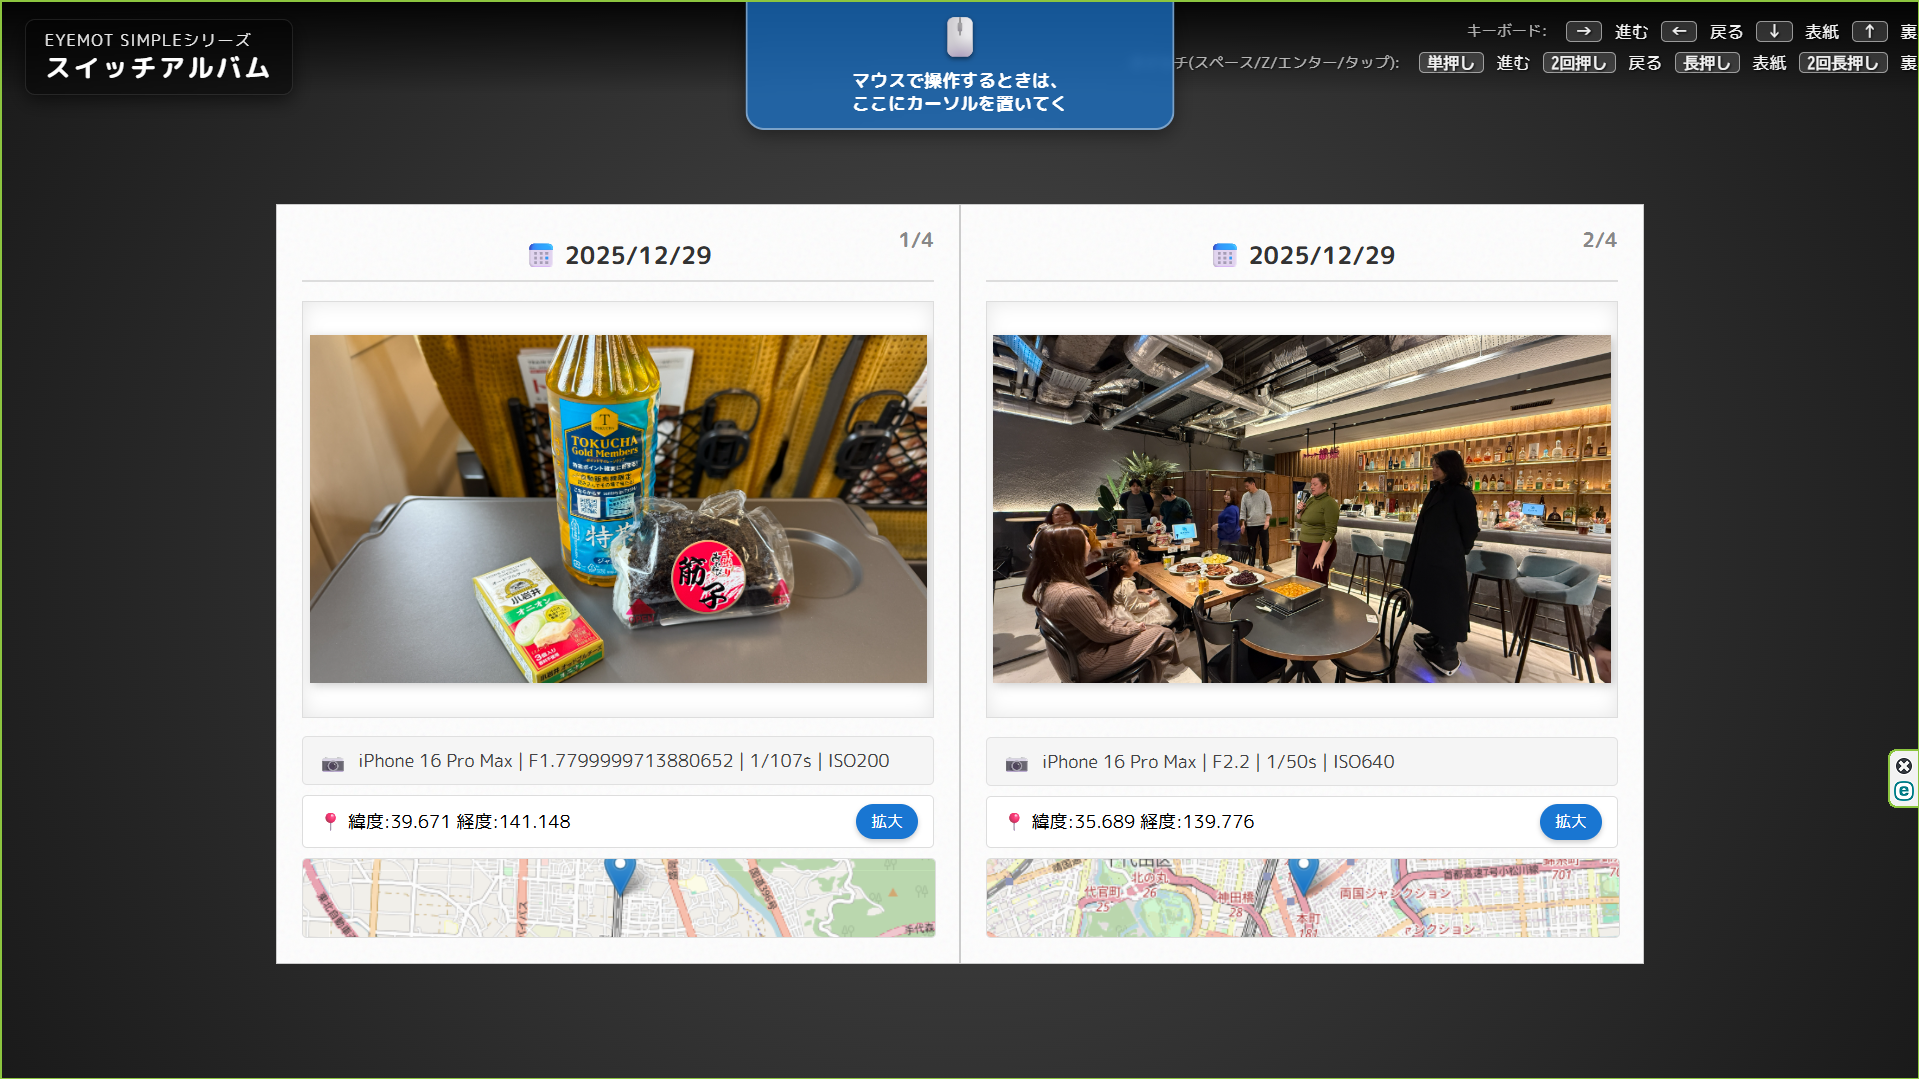The height and width of the screenshot is (1079, 1919).
Task: Click the right arrow key icon
Action: pyautogui.click(x=1583, y=32)
